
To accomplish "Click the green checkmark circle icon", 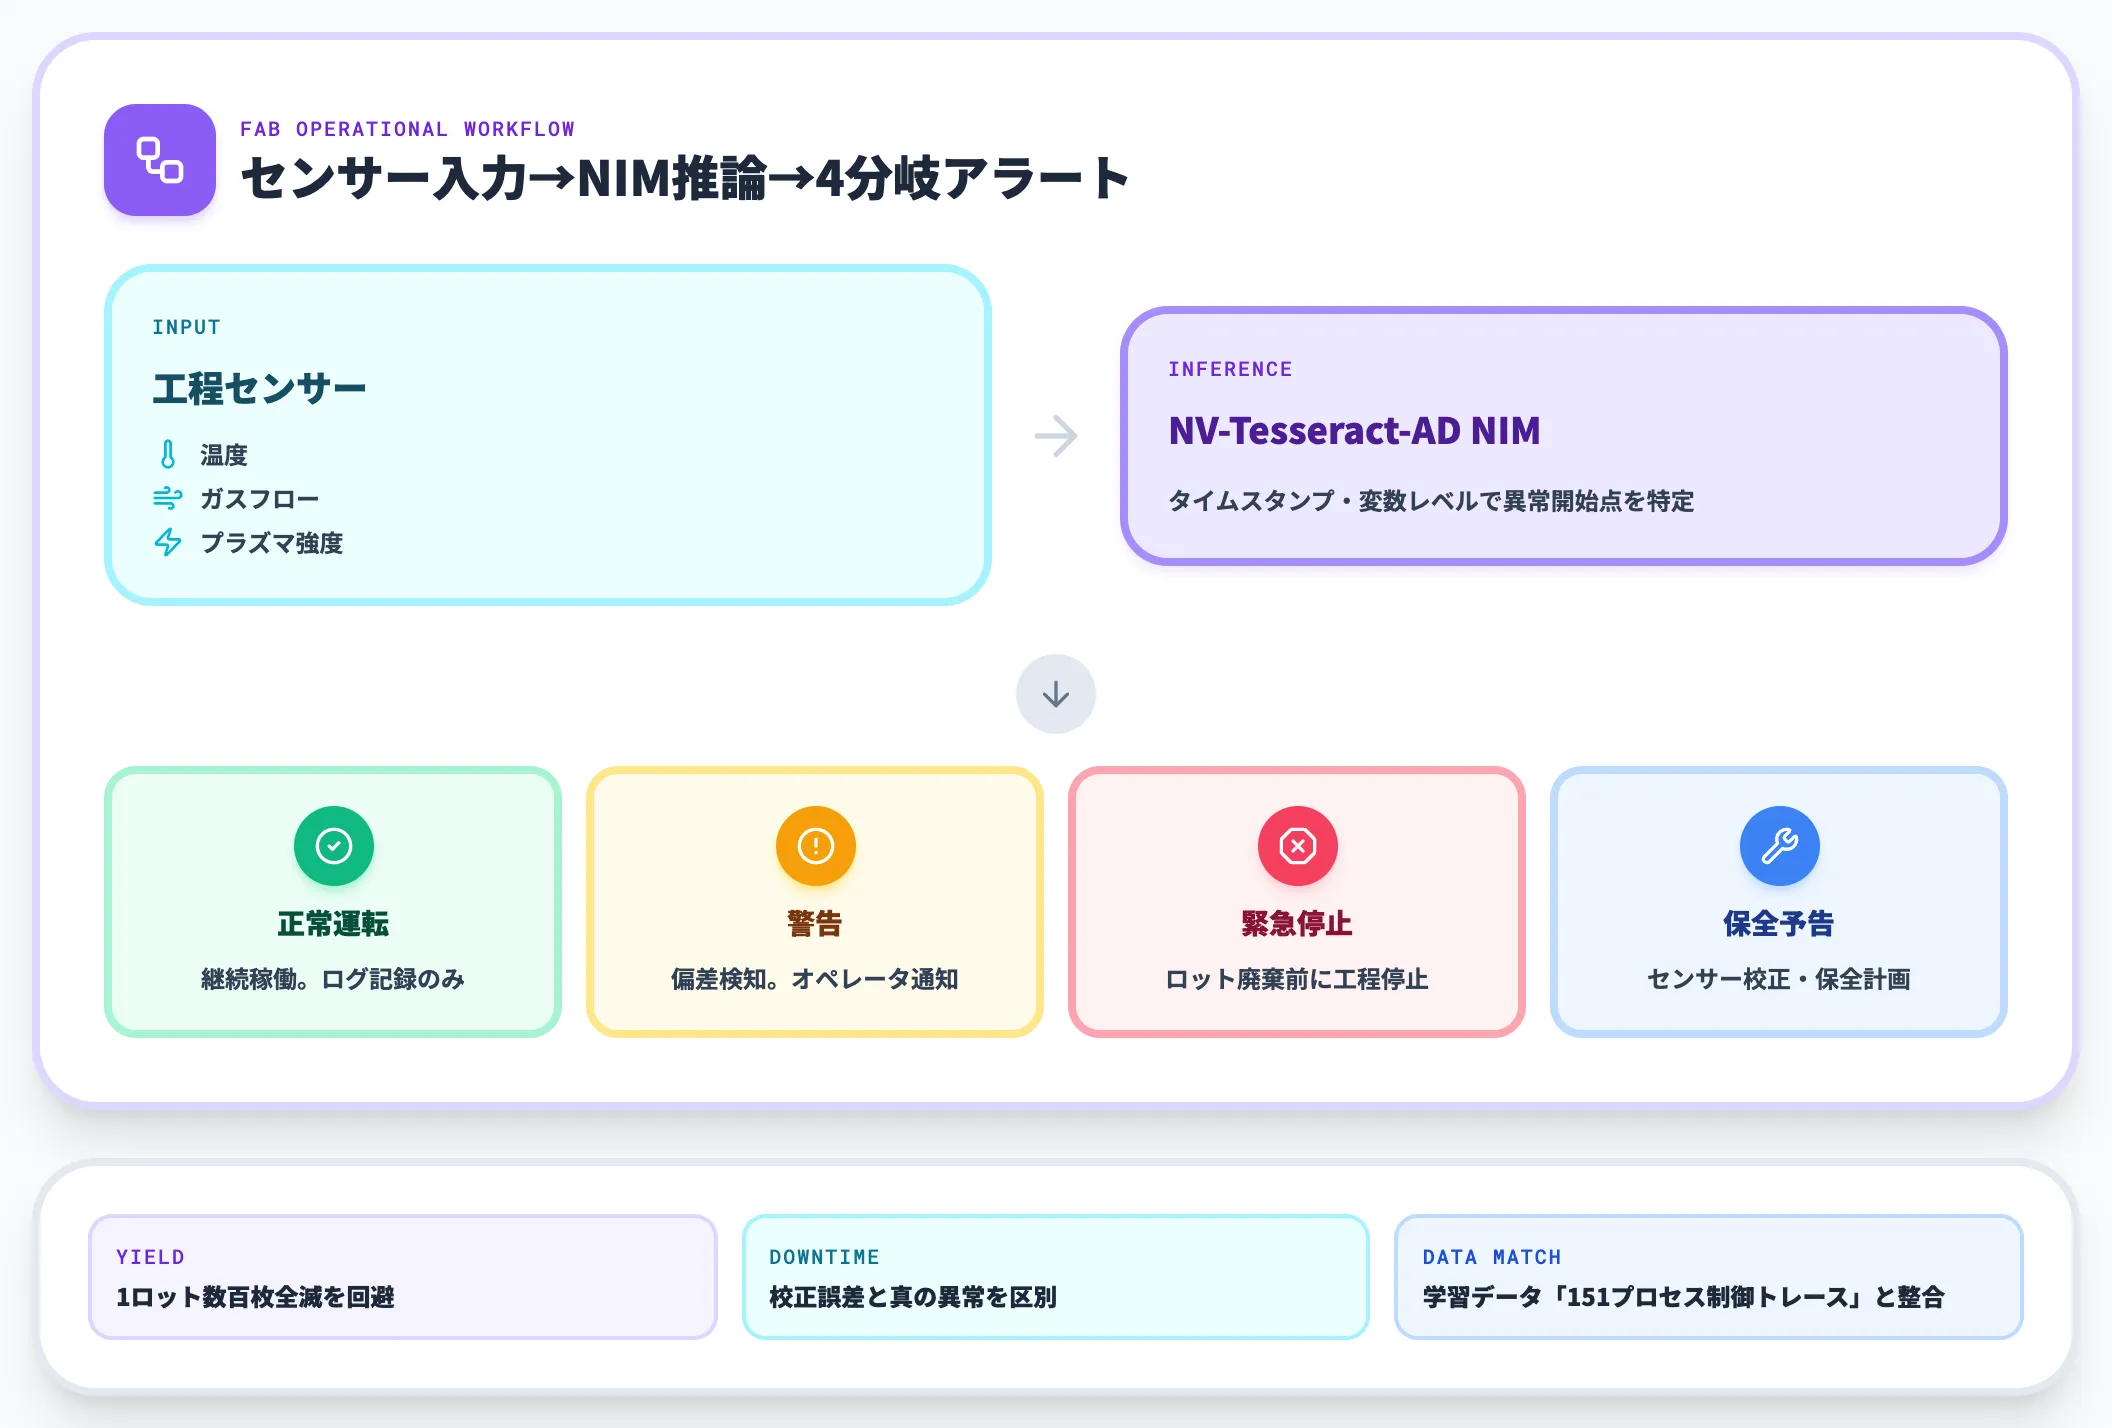I will click(334, 846).
